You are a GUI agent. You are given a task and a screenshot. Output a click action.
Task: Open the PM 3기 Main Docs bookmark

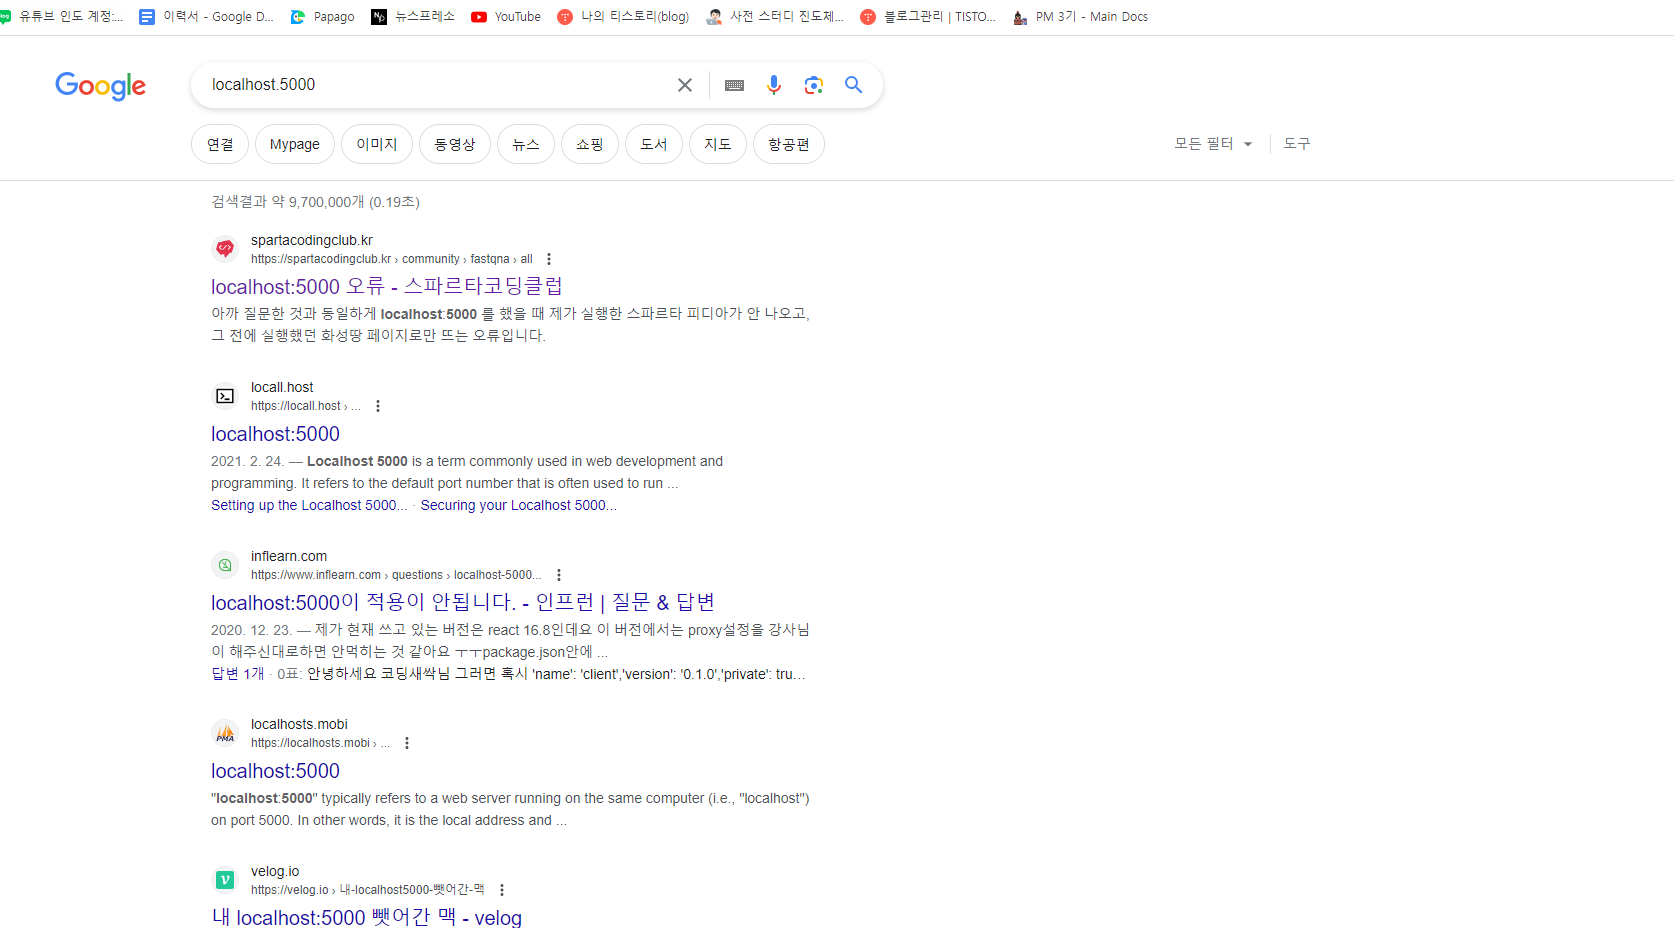pyautogui.click(x=1080, y=17)
